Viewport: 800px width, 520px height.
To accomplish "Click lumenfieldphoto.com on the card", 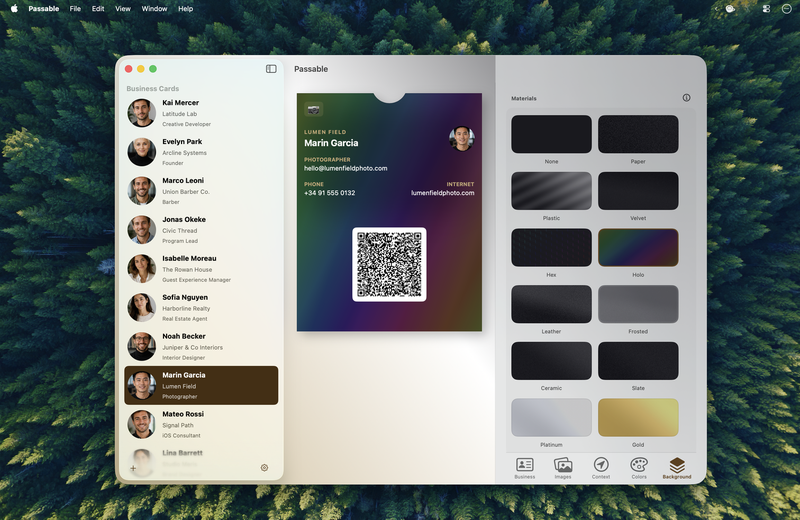I will pos(443,193).
